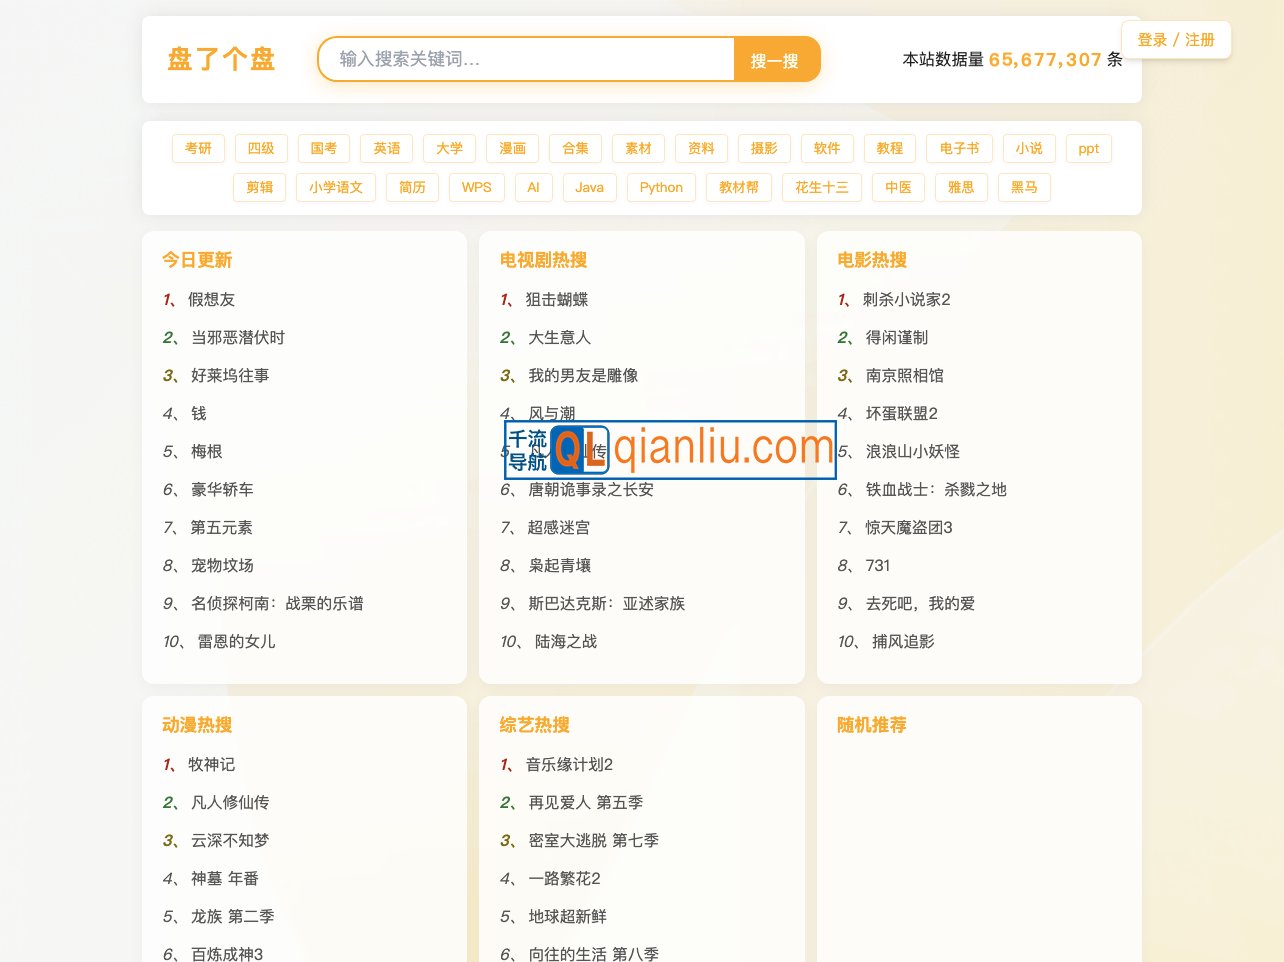Image resolution: width=1284 pixels, height=962 pixels.
Task: Click 唐朝诡事录之长安 hot search entry
Action: pos(590,489)
